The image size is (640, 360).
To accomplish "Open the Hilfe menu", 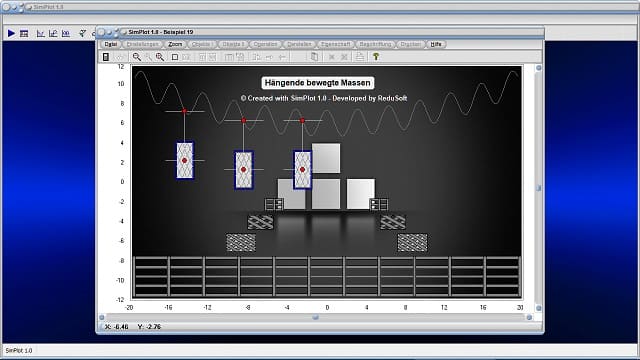I will tap(436, 44).
